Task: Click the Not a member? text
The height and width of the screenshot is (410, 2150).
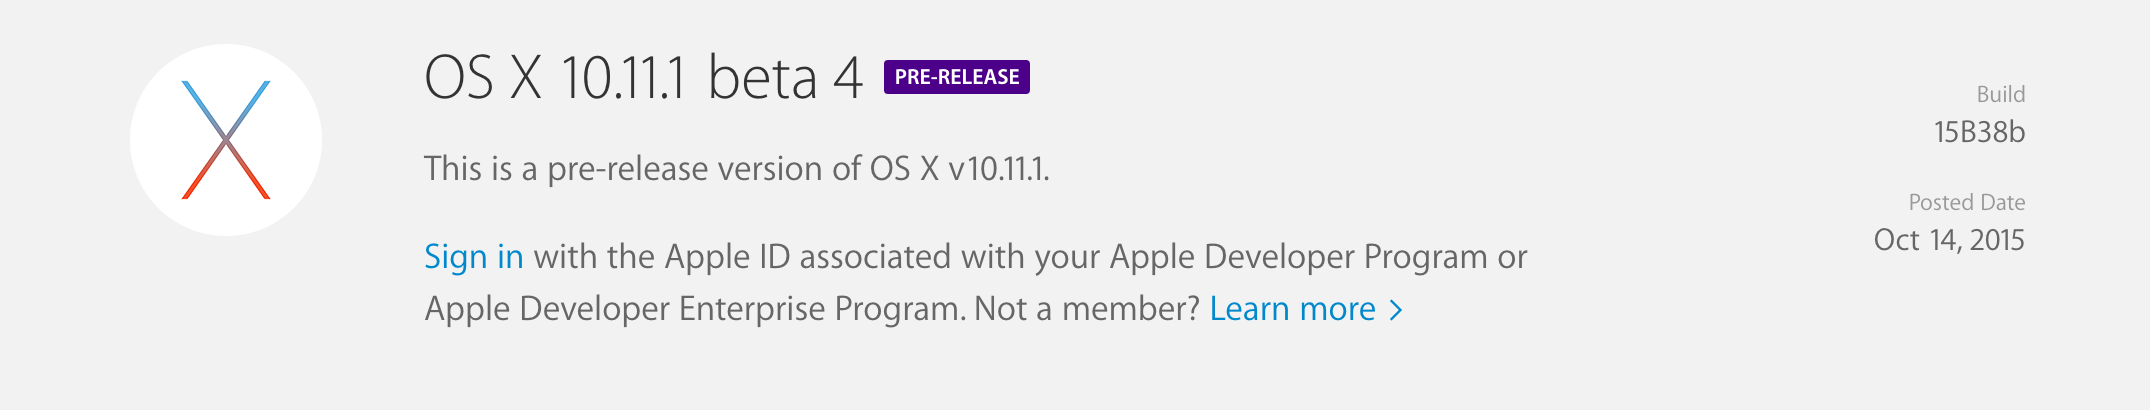Action: point(1086,309)
